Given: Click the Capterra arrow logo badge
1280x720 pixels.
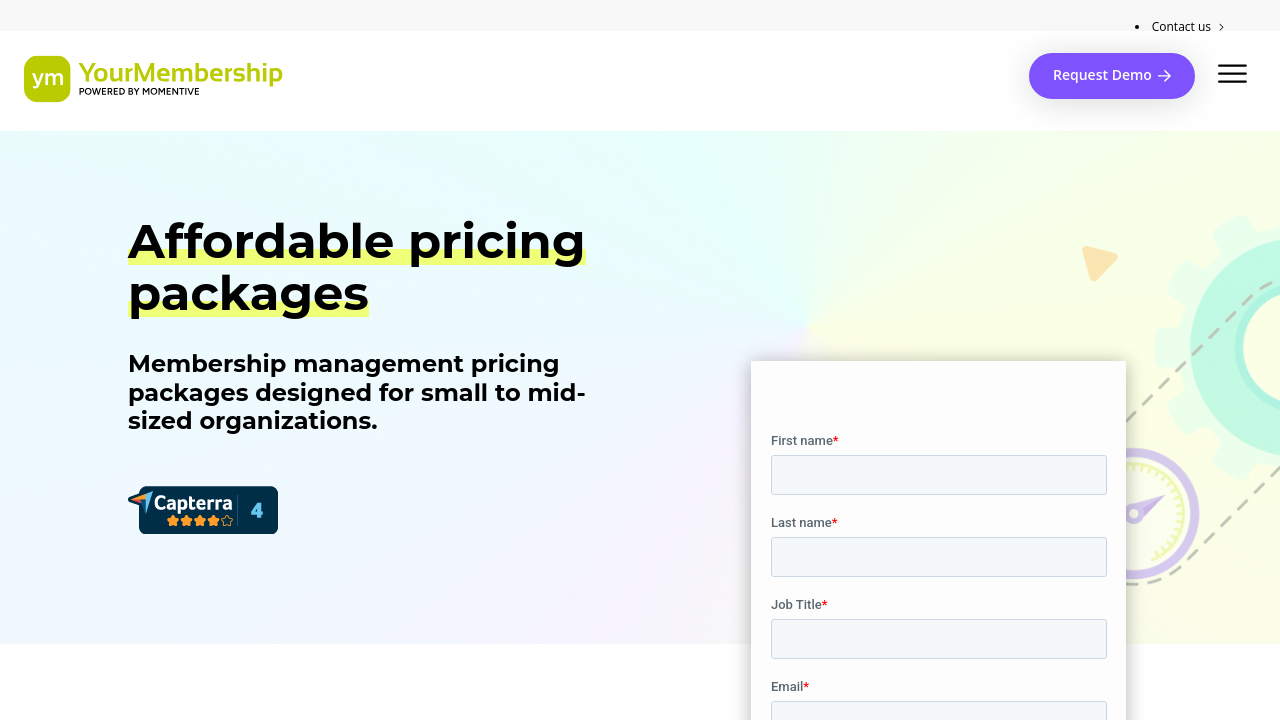Looking at the screenshot, I should click(141, 501).
